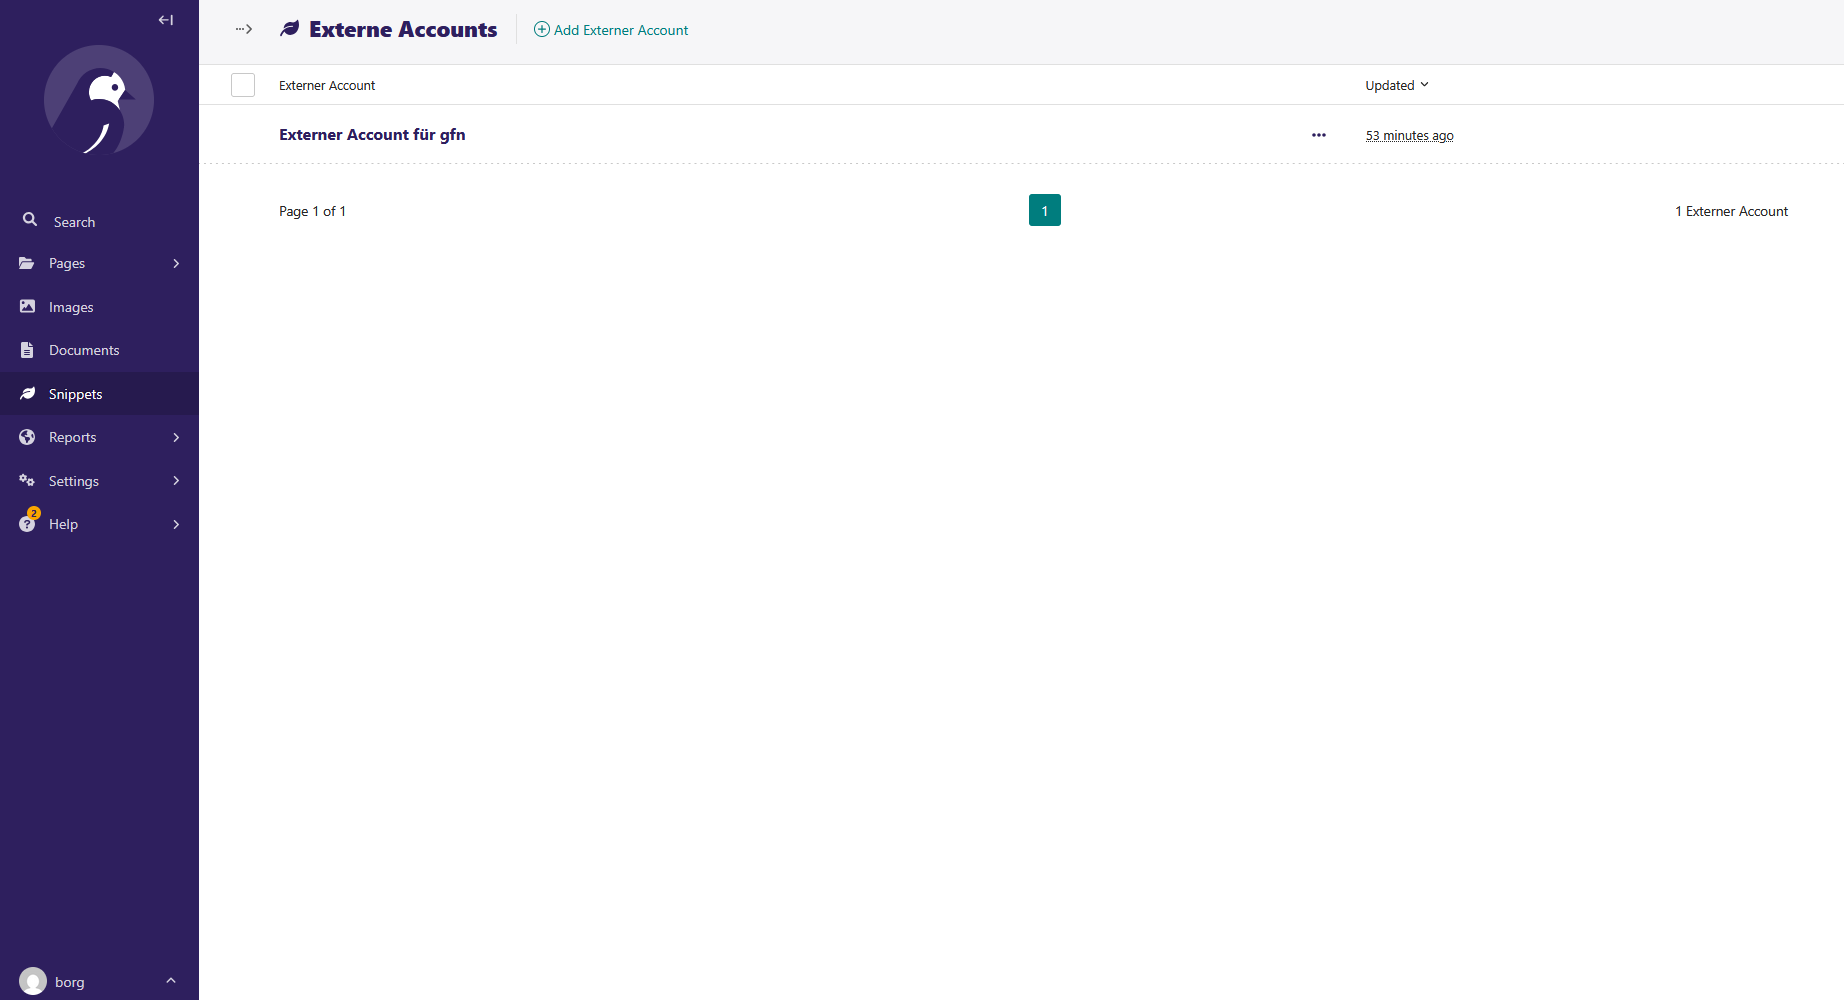Click the Wagtail bird logo
The height and width of the screenshot is (1000, 1844).
pos(98,101)
